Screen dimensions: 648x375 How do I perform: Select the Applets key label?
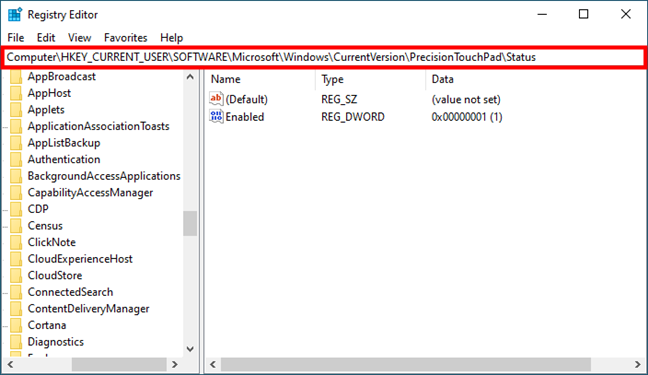click(46, 110)
